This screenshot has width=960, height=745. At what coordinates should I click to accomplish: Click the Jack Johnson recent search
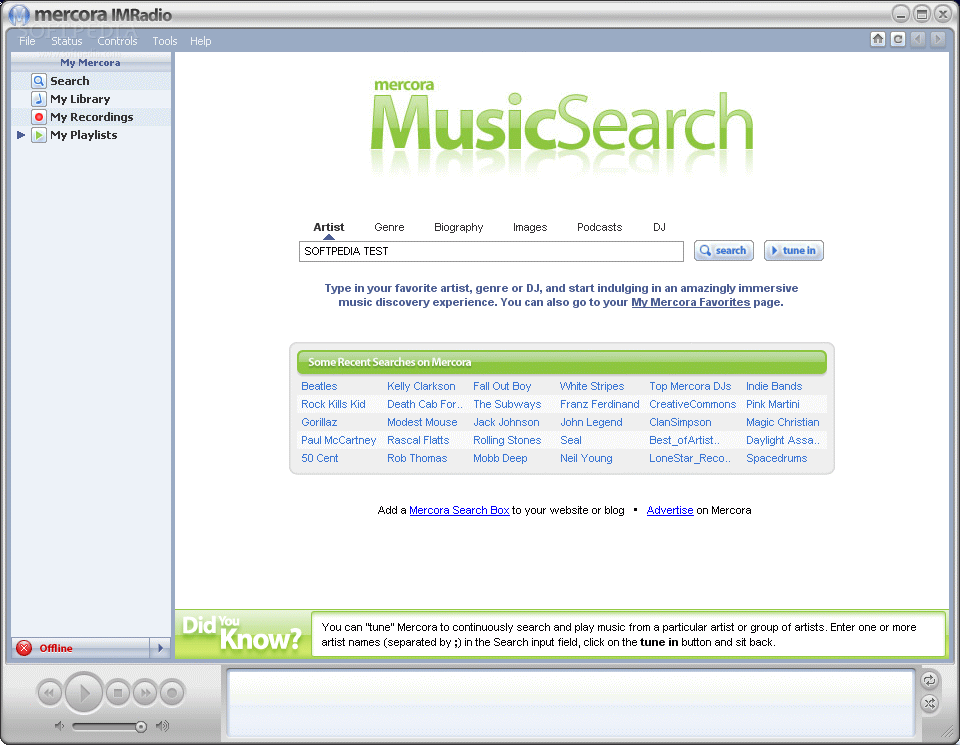(506, 422)
